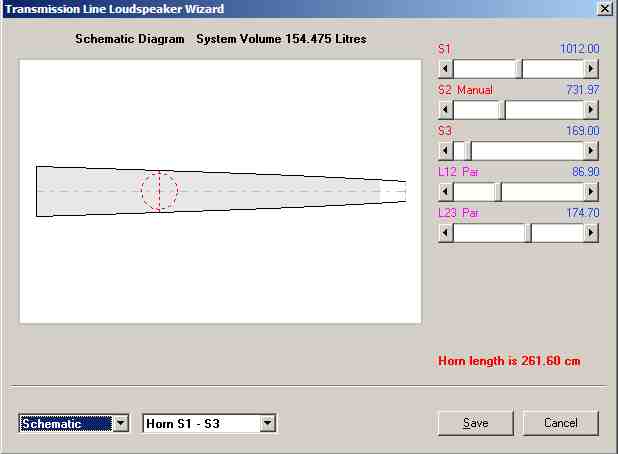Click the S3 slider thumb
Image resolution: width=618 pixels, height=454 pixels.
coord(468,151)
